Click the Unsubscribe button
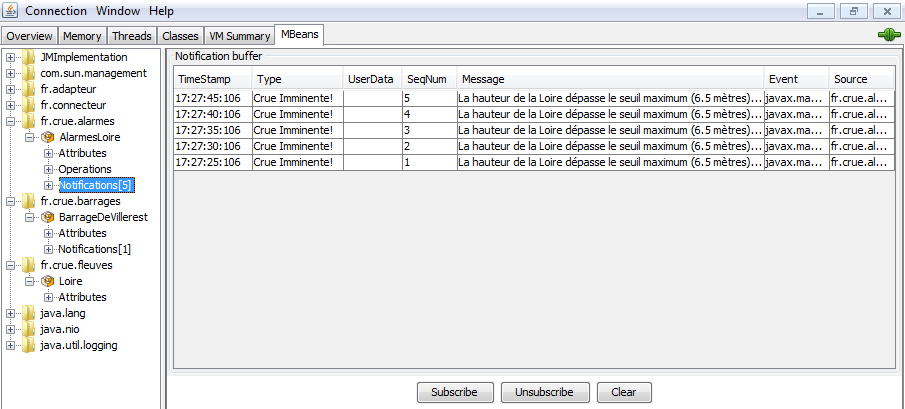 tap(544, 393)
